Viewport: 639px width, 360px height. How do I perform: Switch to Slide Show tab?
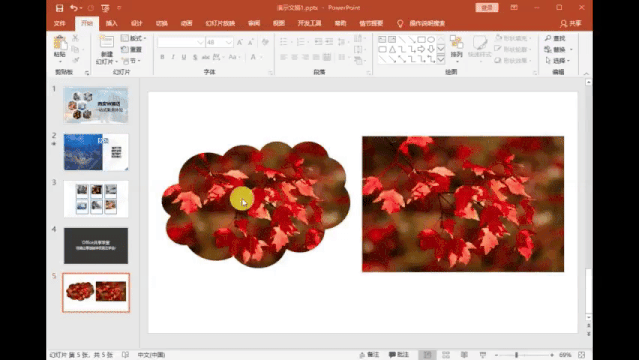tap(220, 23)
